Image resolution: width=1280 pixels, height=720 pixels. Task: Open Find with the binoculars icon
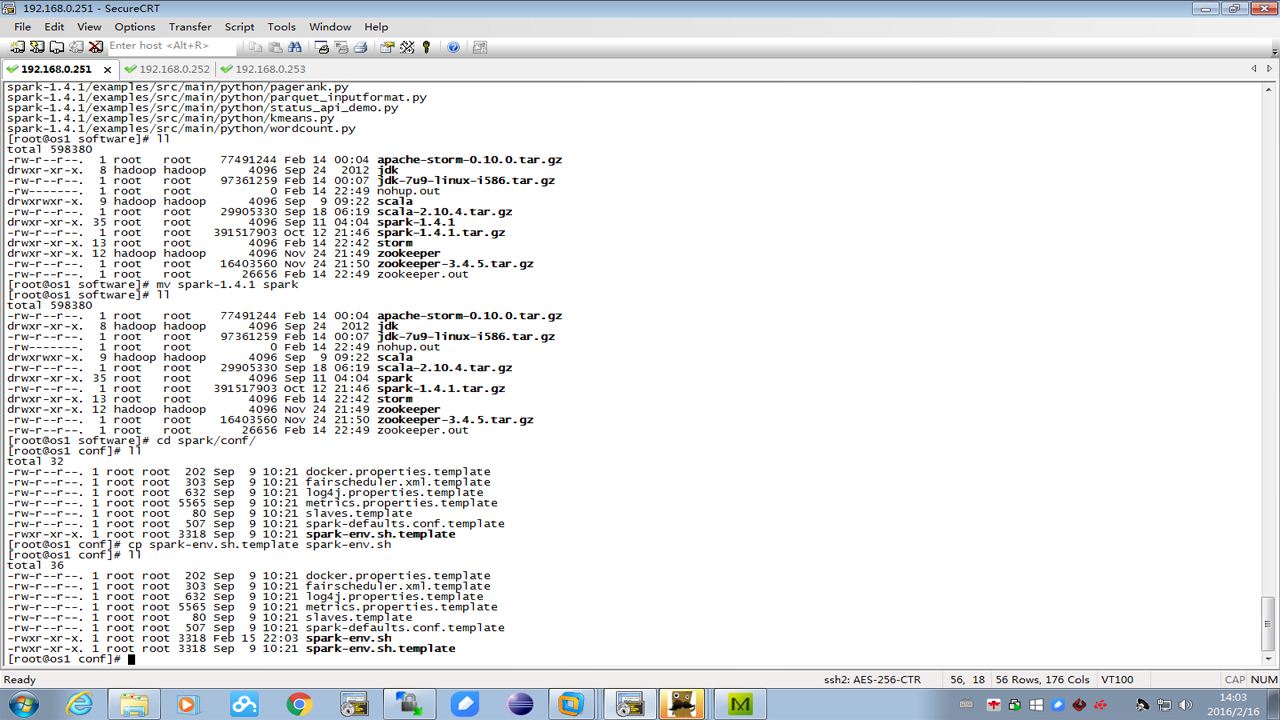click(x=294, y=47)
